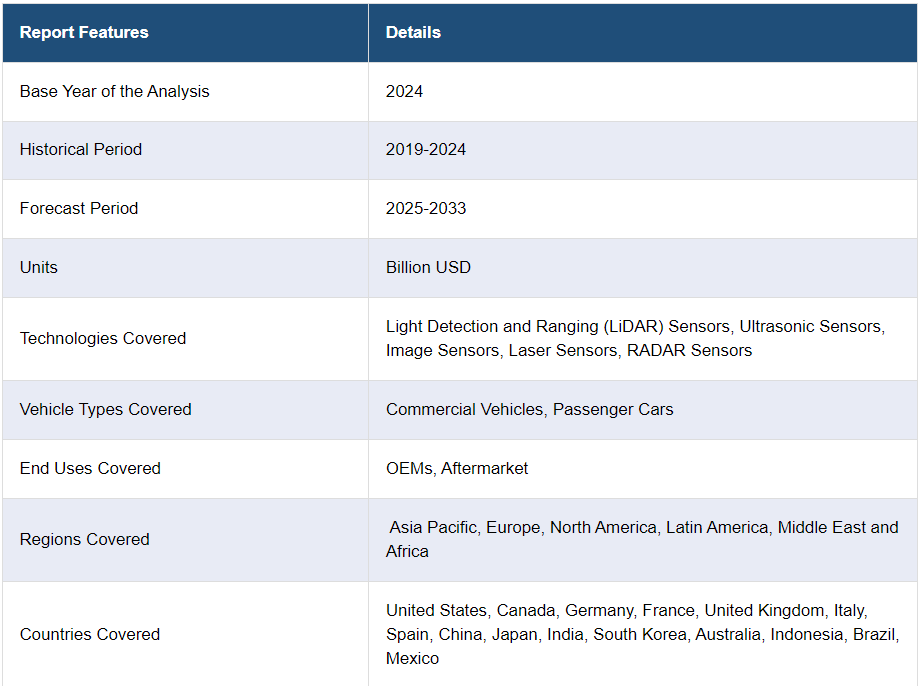The height and width of the screenshot is (686, 919).
Task: Click the "Details" column header
Action: pos(413,32)
